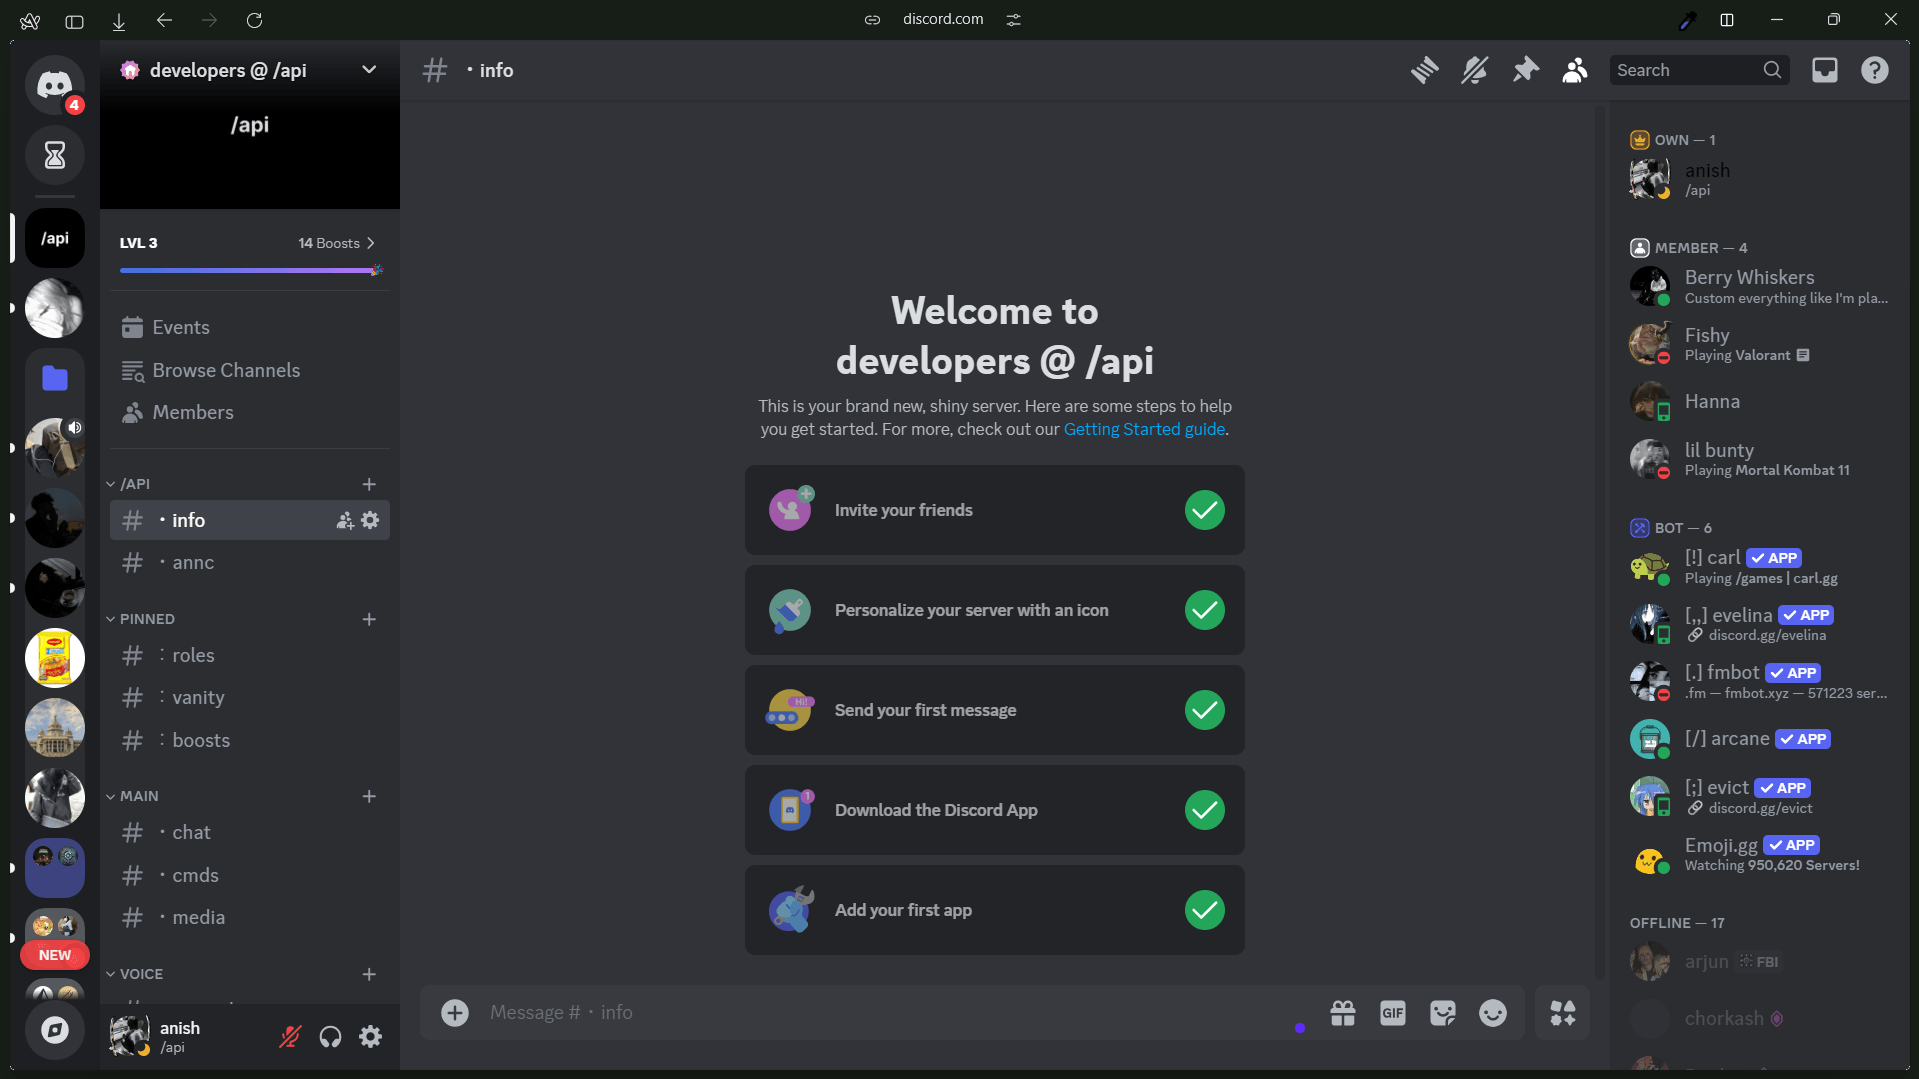This screenshot has width=1919, height=1079.
Task: Open Events in the sidebar
Action: point(250,327)
